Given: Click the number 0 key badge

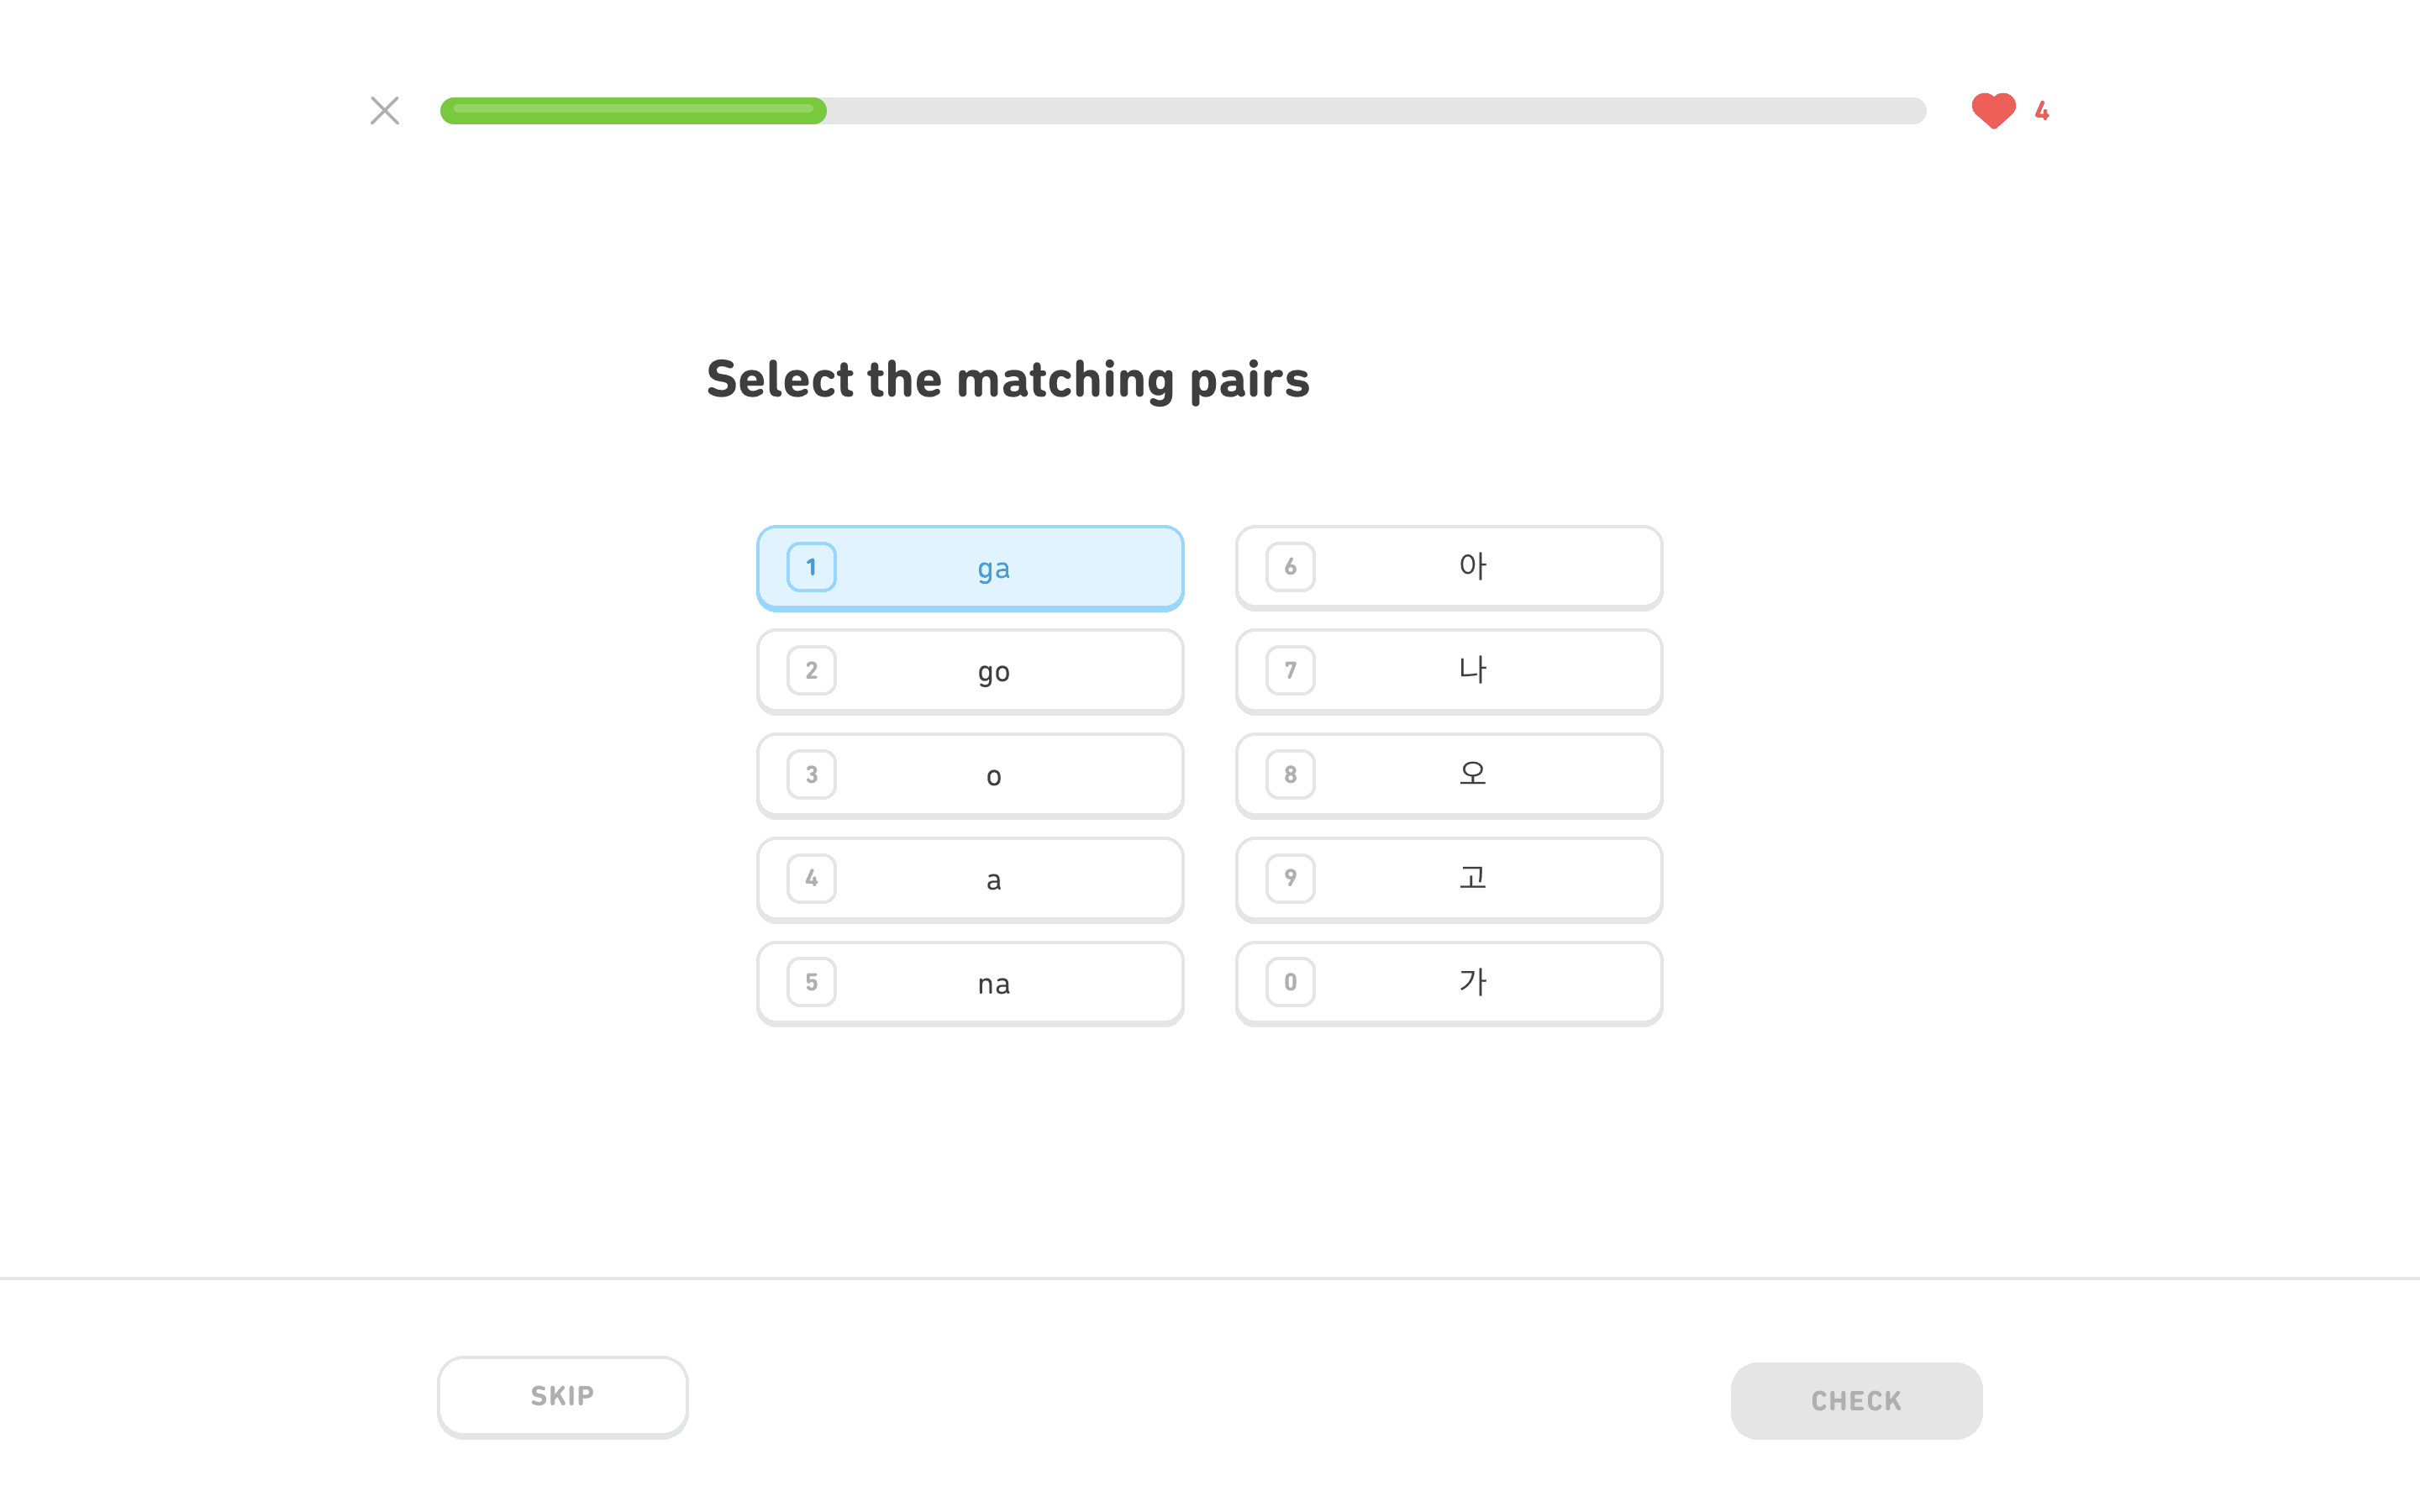Looking at the screenshot, I should 1290,982.
